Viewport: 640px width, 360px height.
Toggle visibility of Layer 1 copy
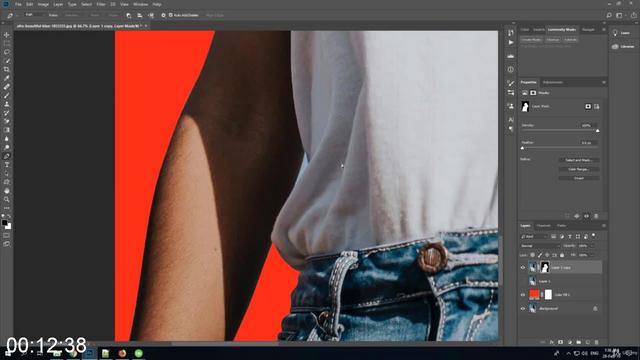point(523,268)
